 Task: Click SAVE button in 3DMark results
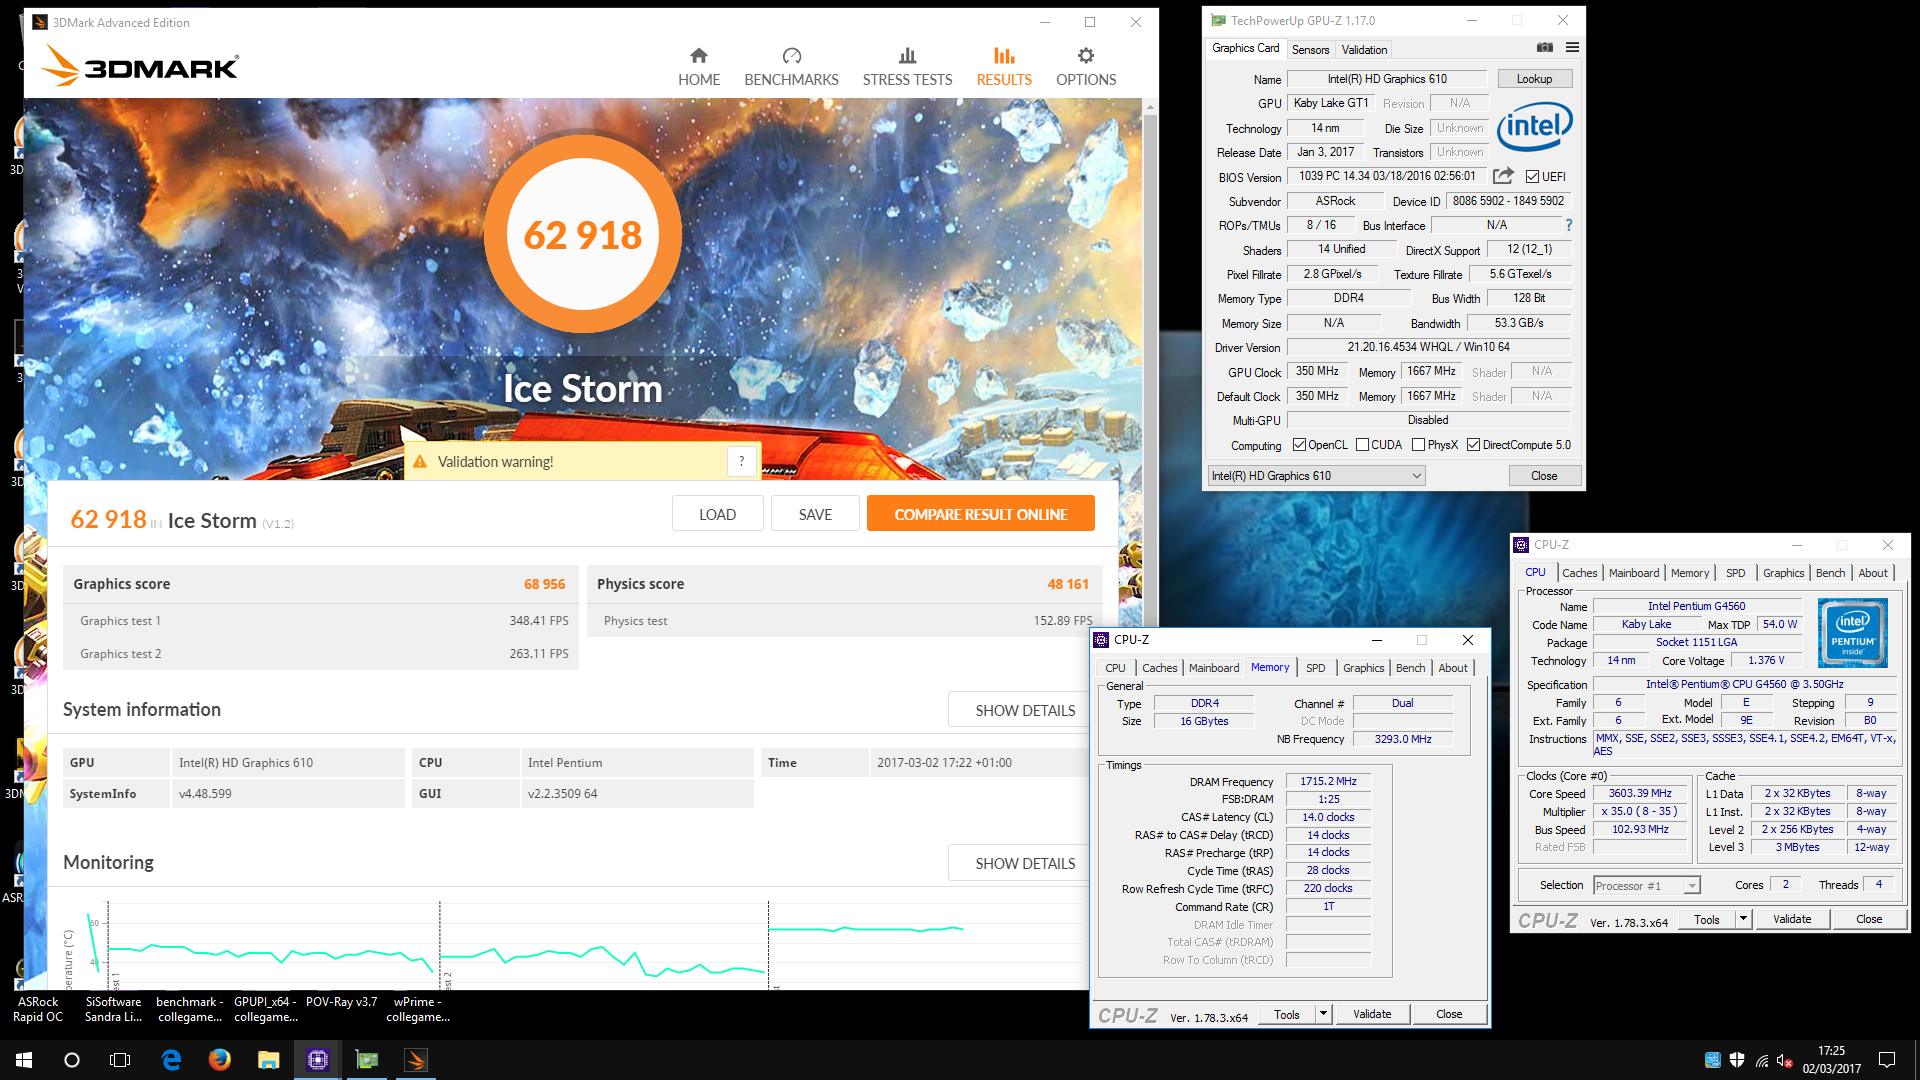pos(815,514)
